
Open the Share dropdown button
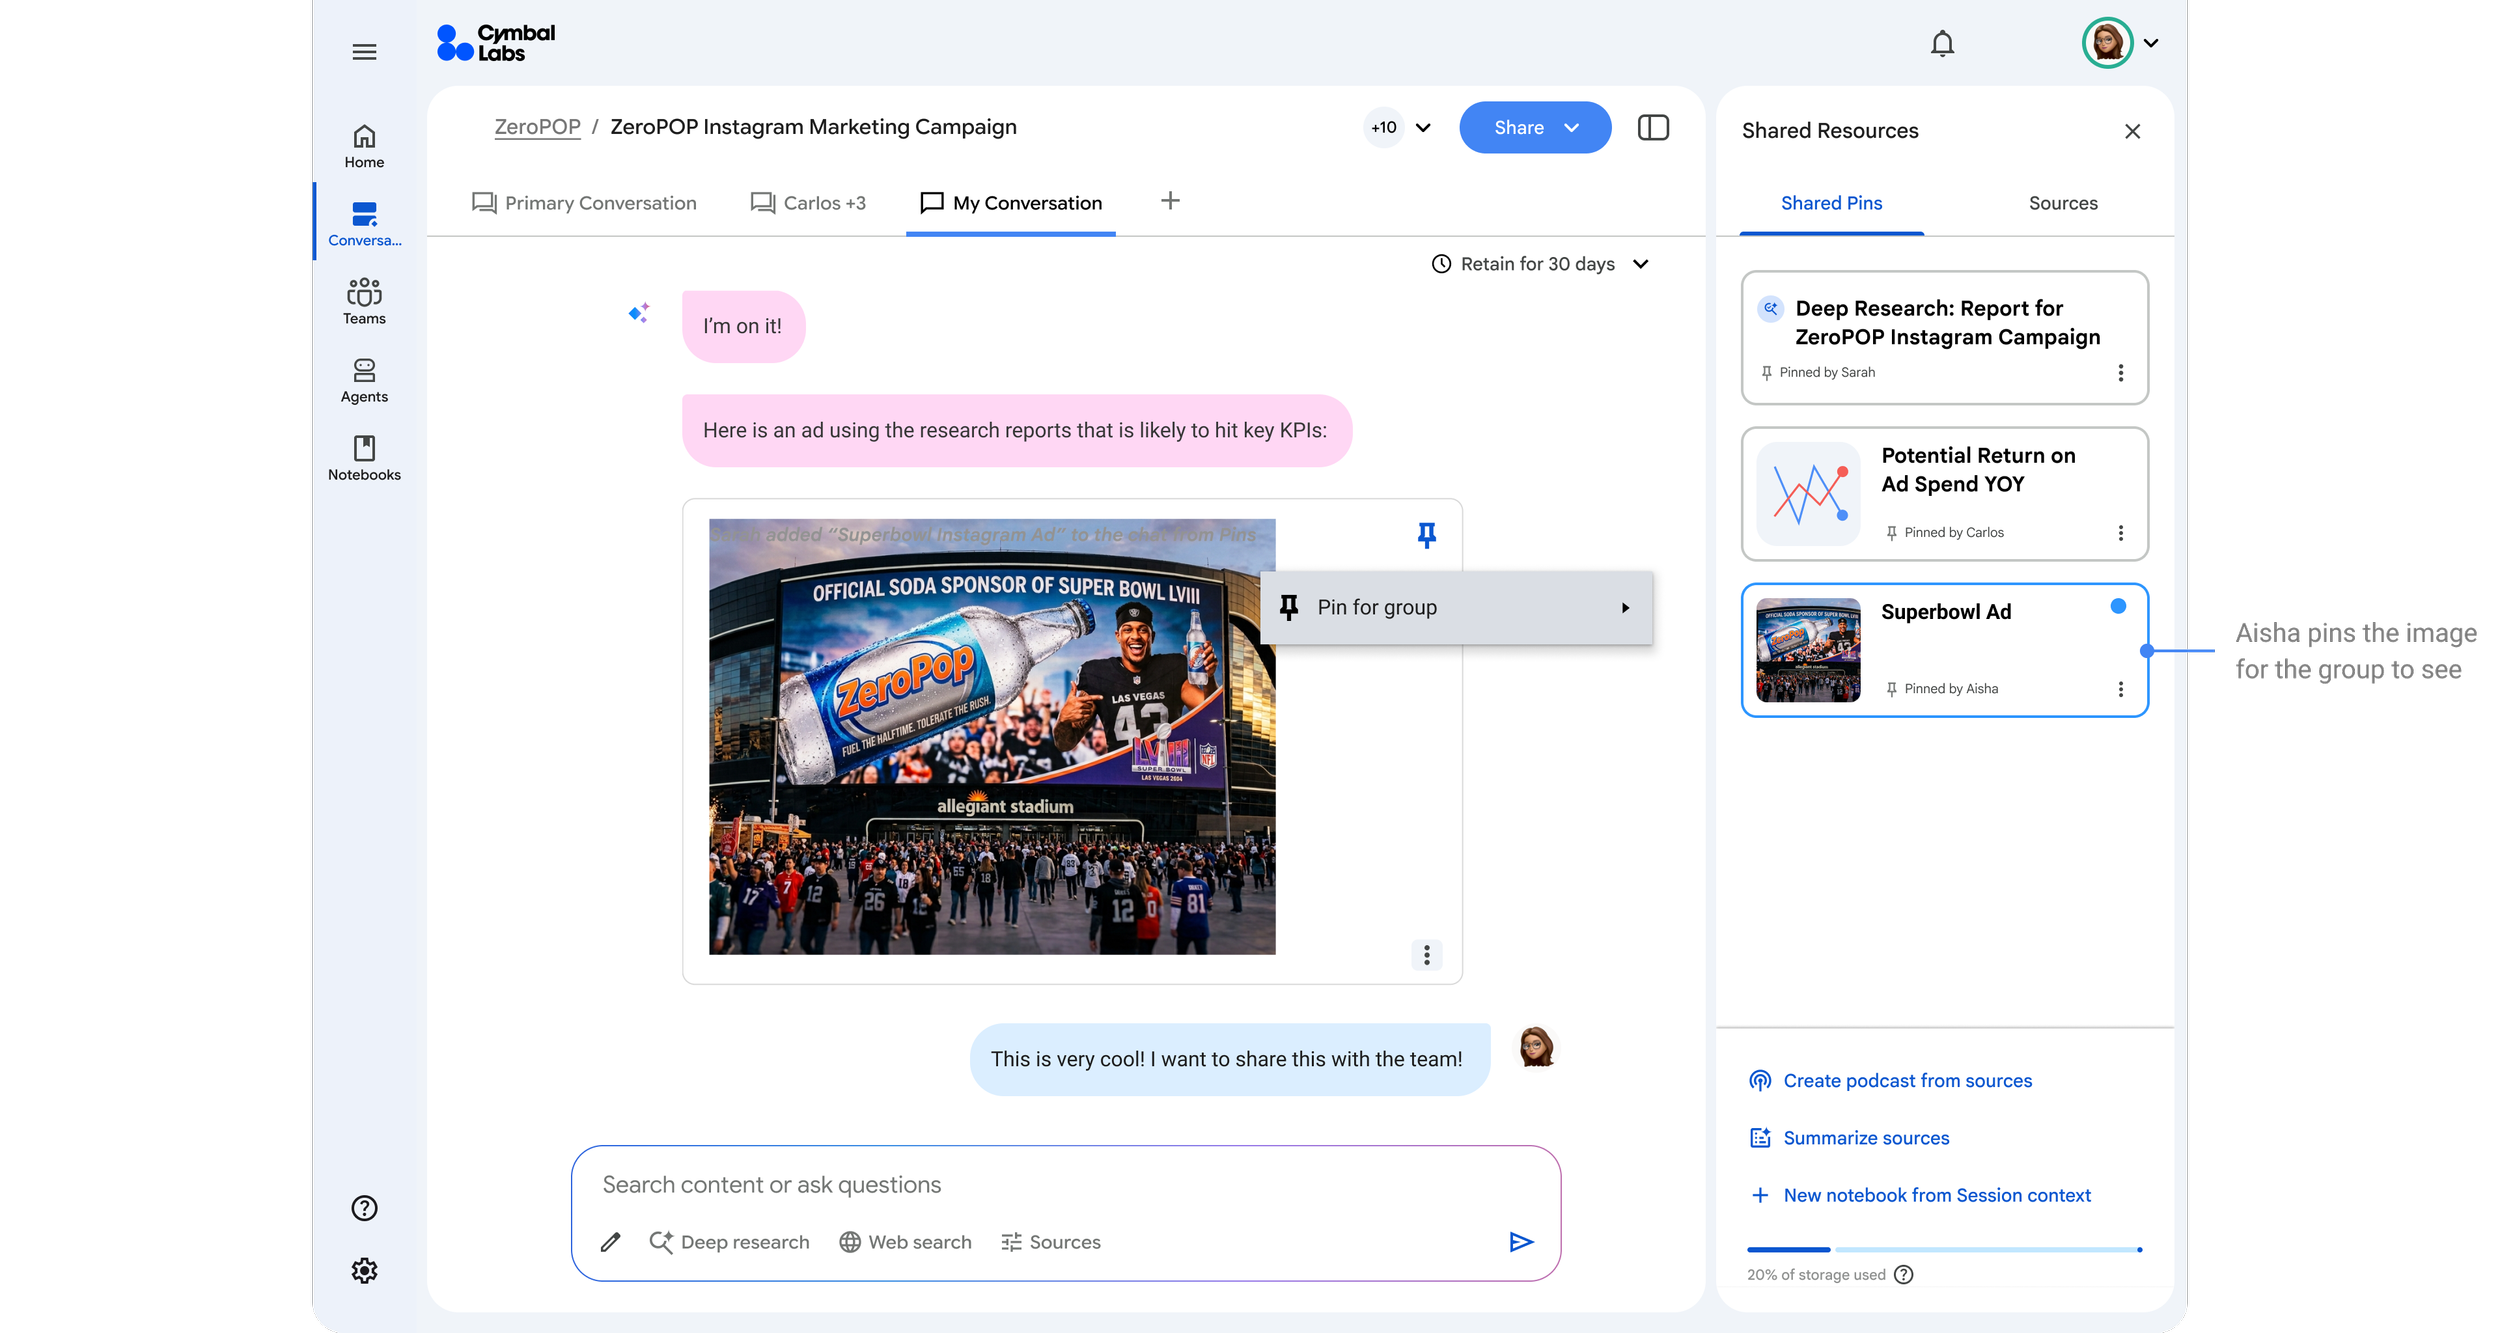(x=1535, y=128)
